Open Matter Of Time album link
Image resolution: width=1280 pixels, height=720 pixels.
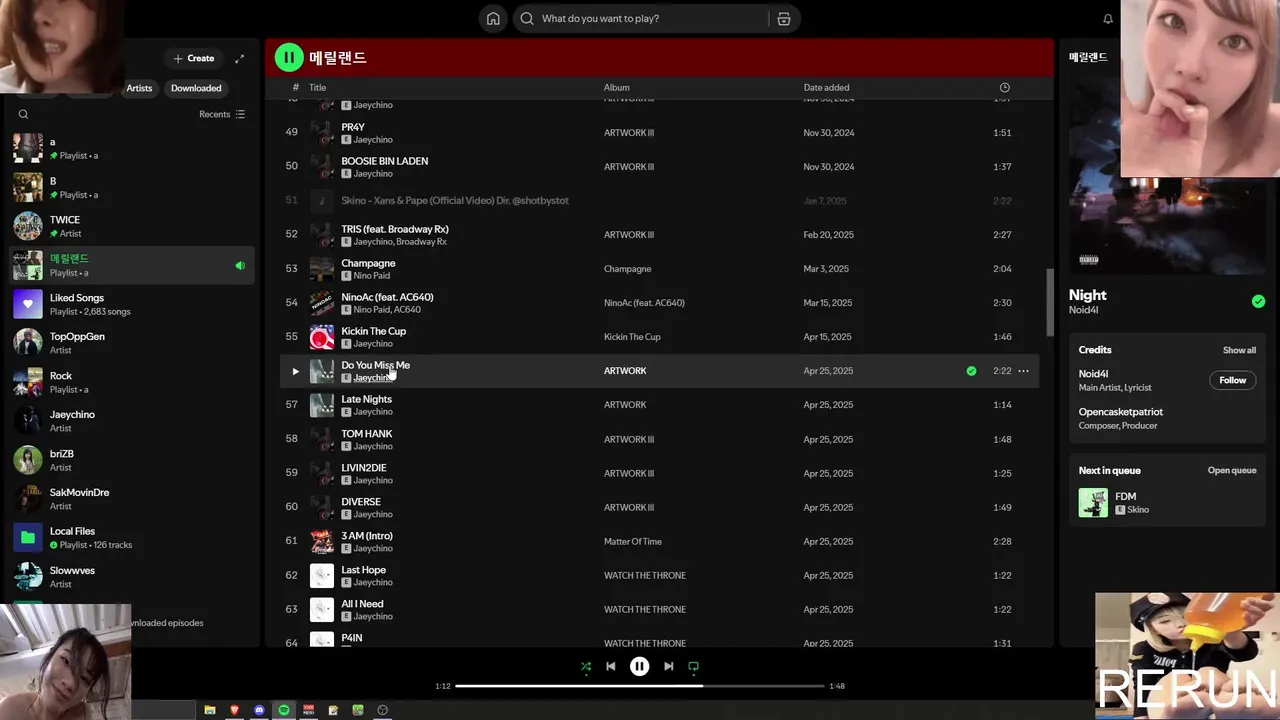[x=633, y=542]
